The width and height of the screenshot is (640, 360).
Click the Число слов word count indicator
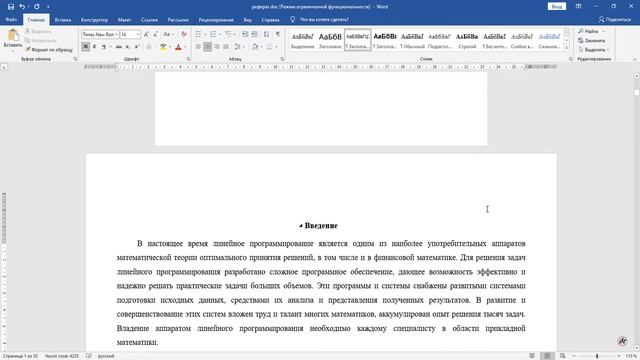coord(62,356)
